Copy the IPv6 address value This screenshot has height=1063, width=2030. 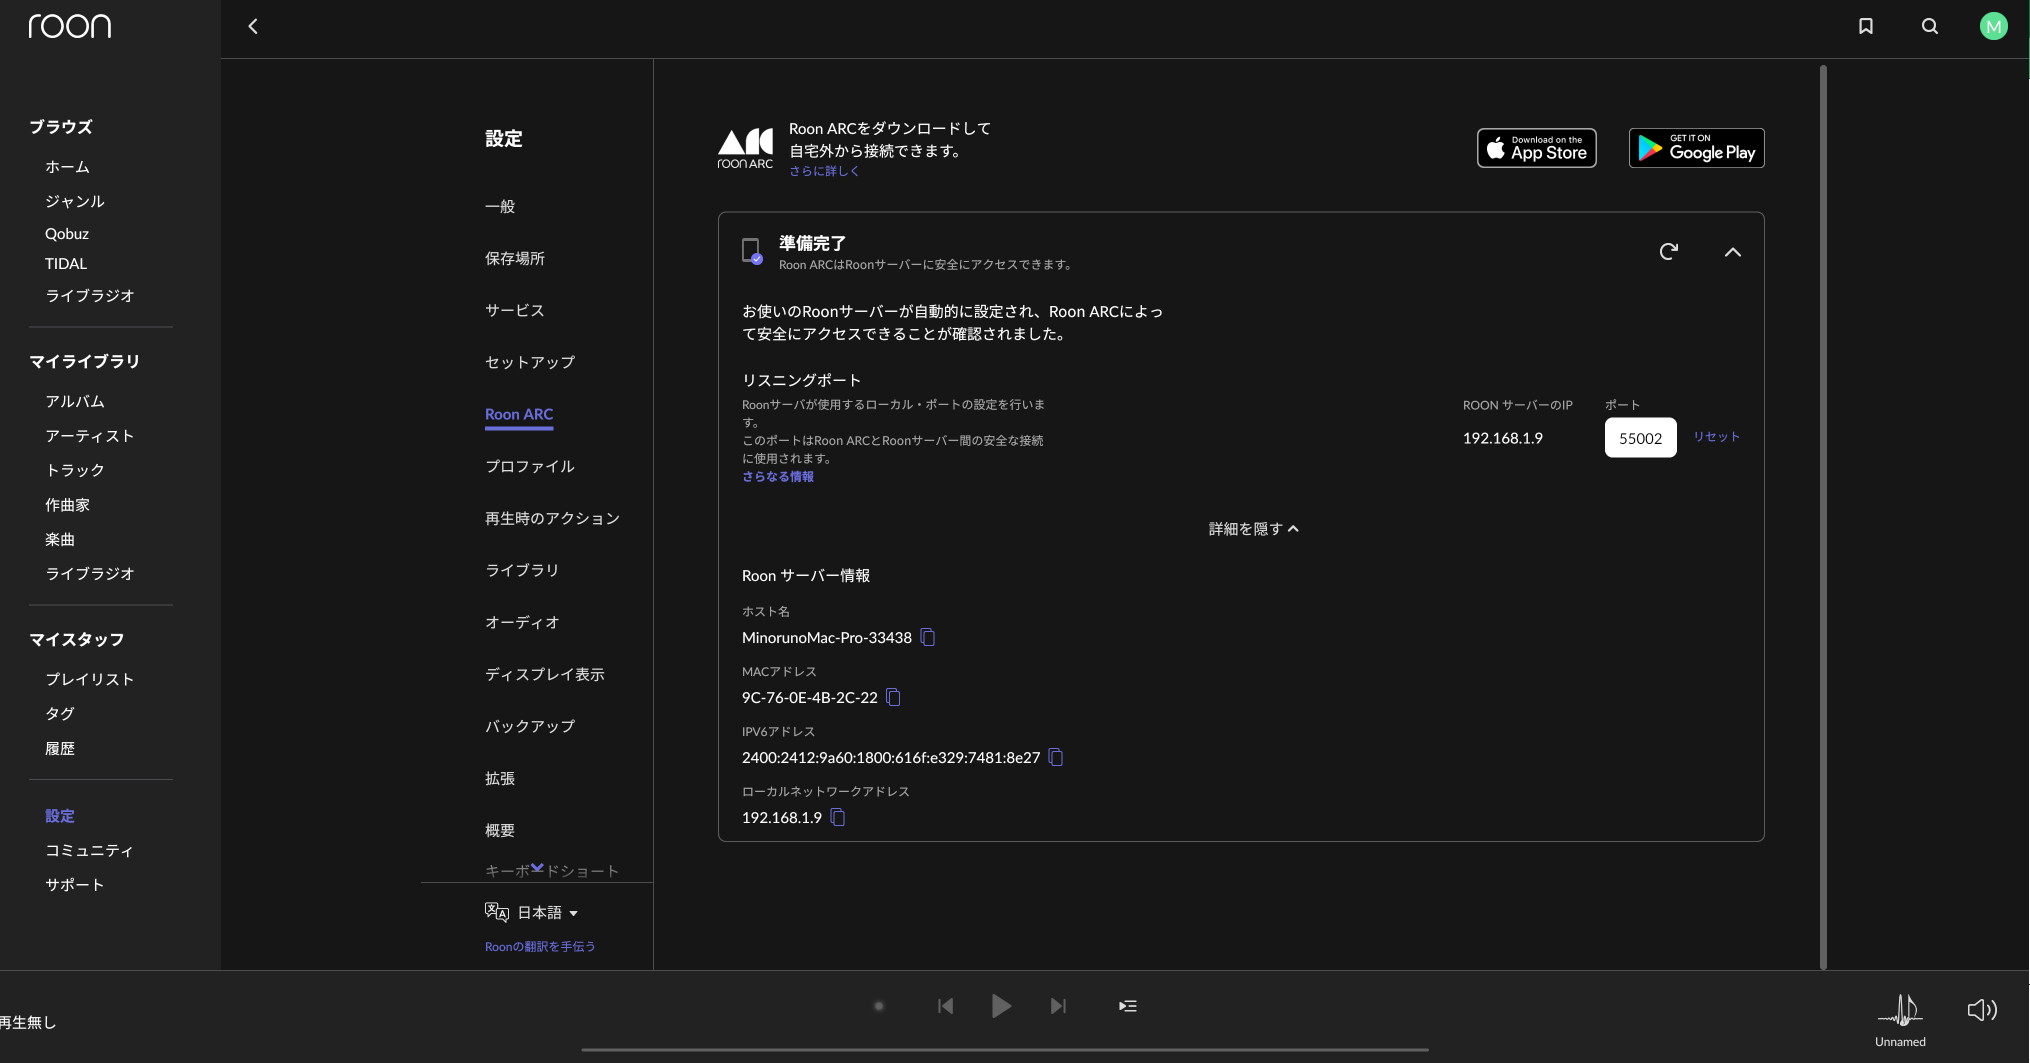1056,757
